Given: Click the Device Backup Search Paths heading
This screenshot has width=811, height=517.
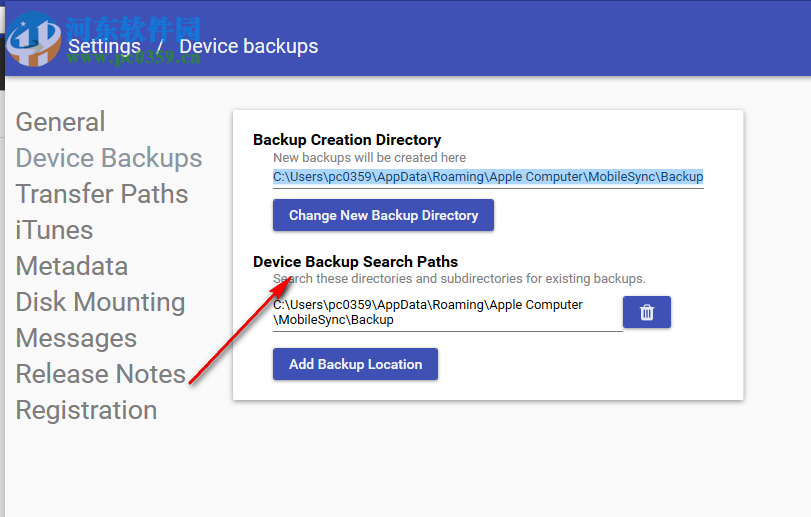Looking at the screenshot, I should (355, 262).
